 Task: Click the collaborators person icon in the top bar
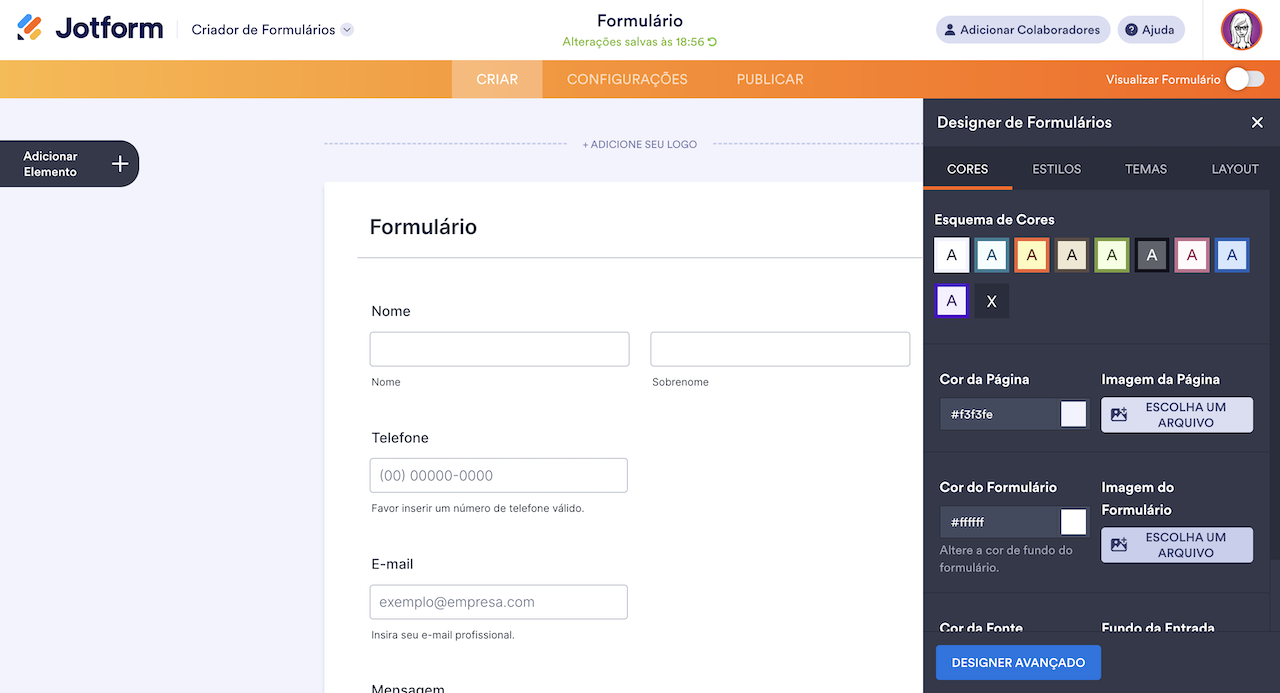[x=949, y=29]
